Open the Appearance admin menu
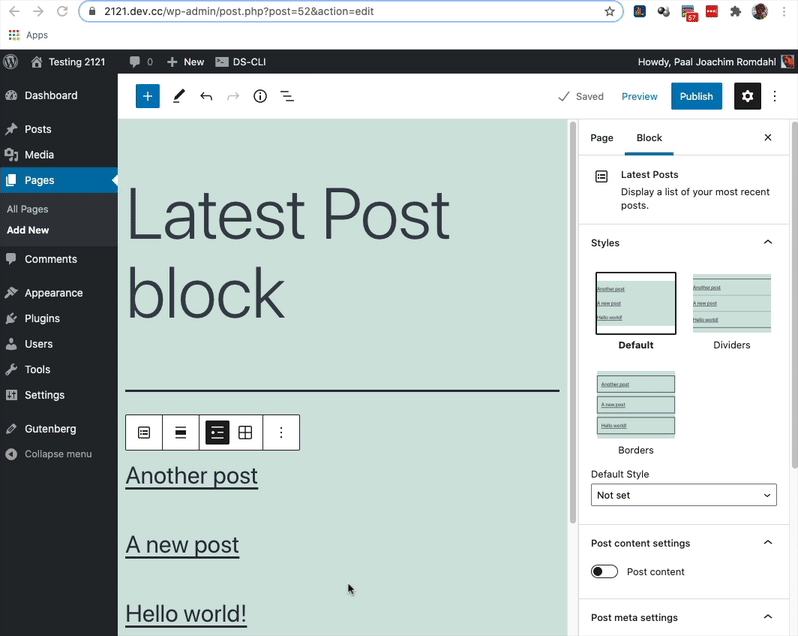 point(59,293)
